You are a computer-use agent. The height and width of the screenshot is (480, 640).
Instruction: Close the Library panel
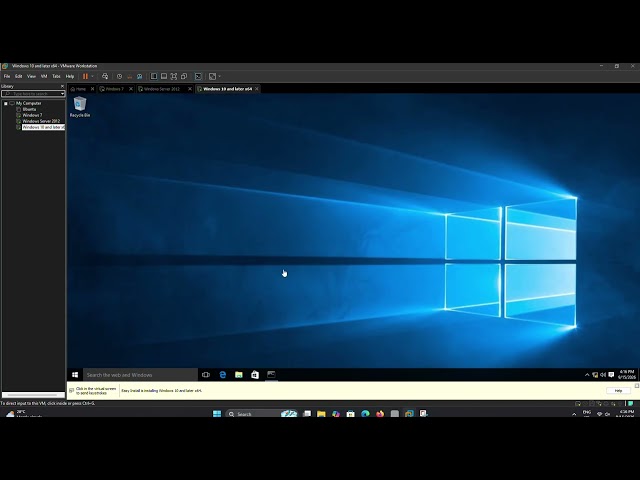[x=62, y=86]
